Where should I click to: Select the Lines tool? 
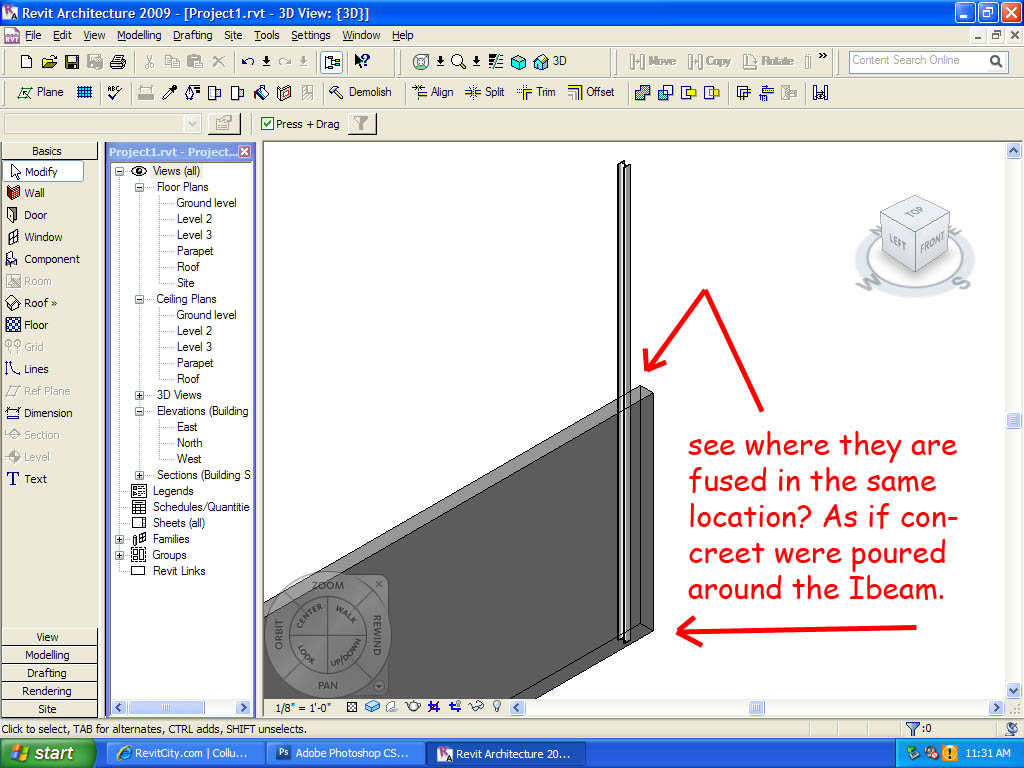[27, 369]
